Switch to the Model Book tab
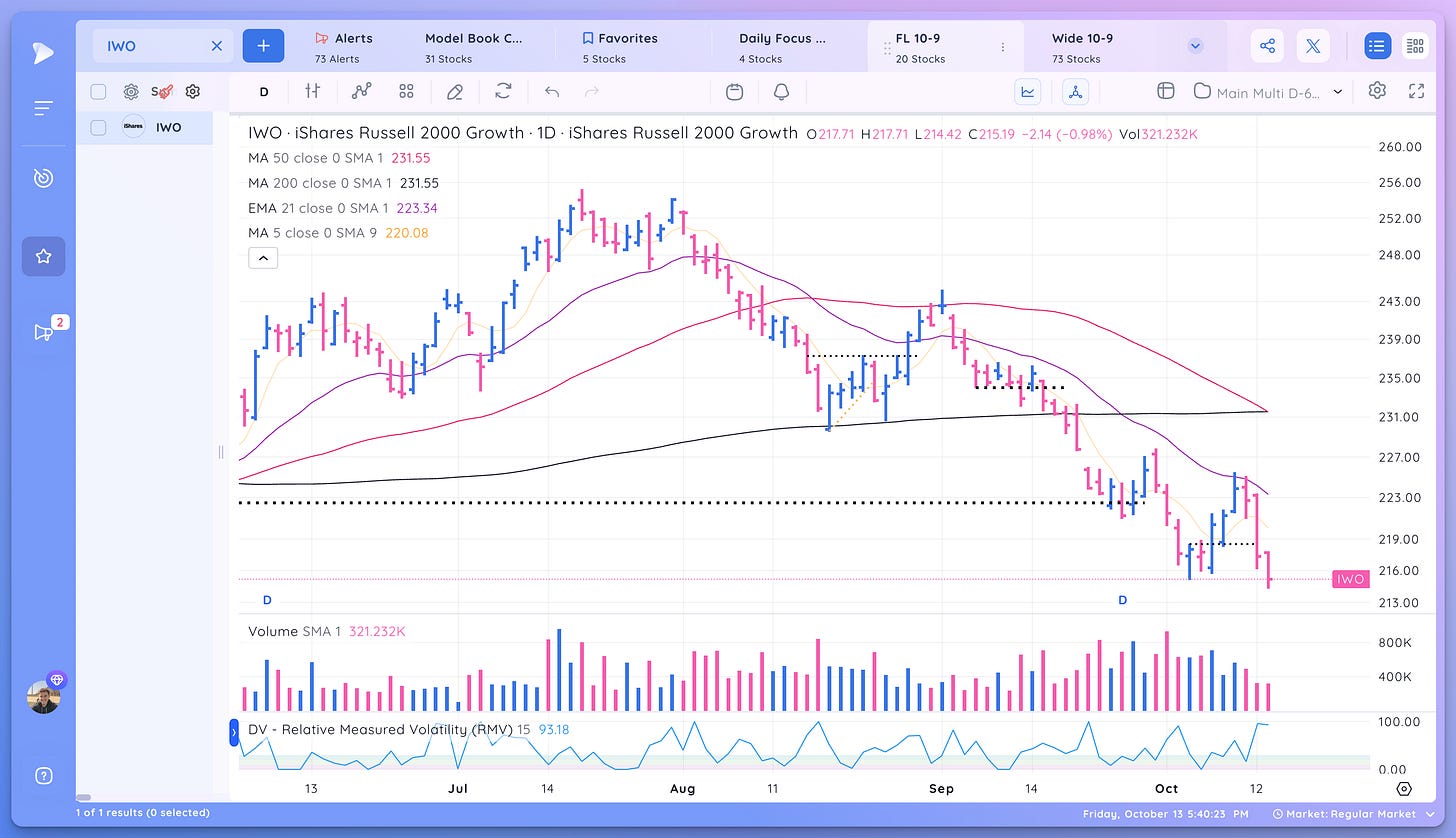This screenshot has height=838, width=1456. [x=474, y=47]
